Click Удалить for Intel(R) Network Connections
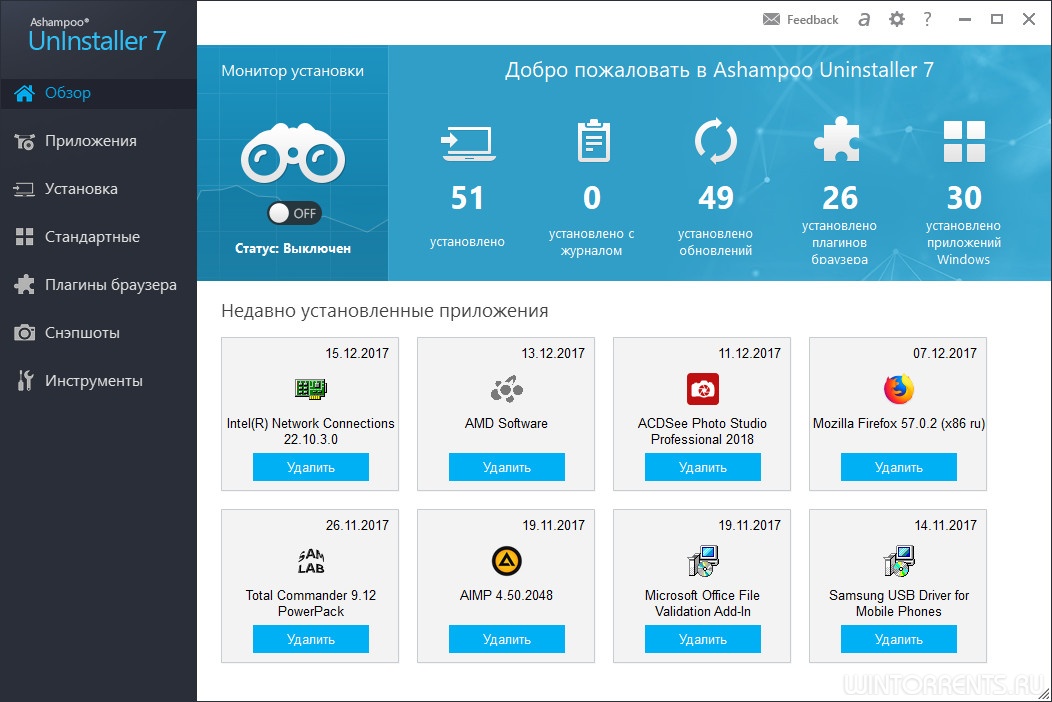Viewport: 1052px width, 702px height. (x=311, y=467)
